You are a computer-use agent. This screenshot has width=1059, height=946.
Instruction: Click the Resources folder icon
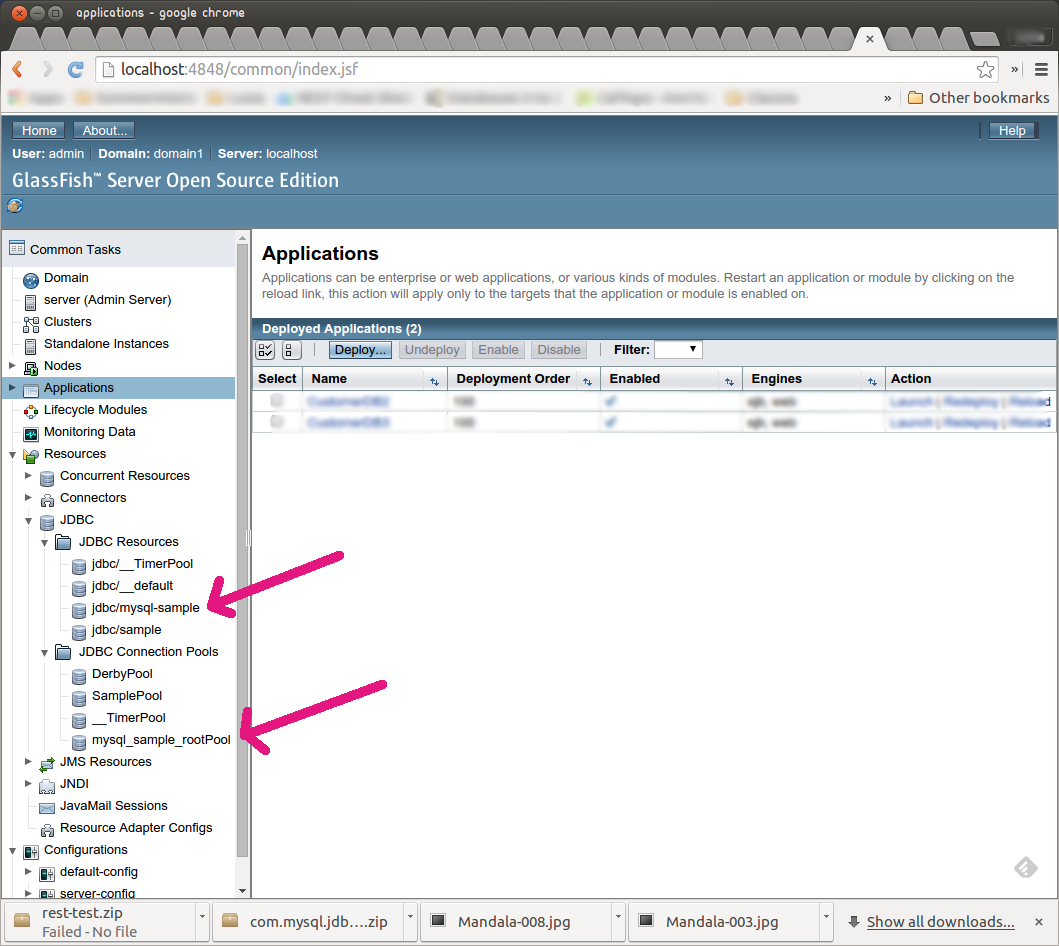[x=30, y=455]
